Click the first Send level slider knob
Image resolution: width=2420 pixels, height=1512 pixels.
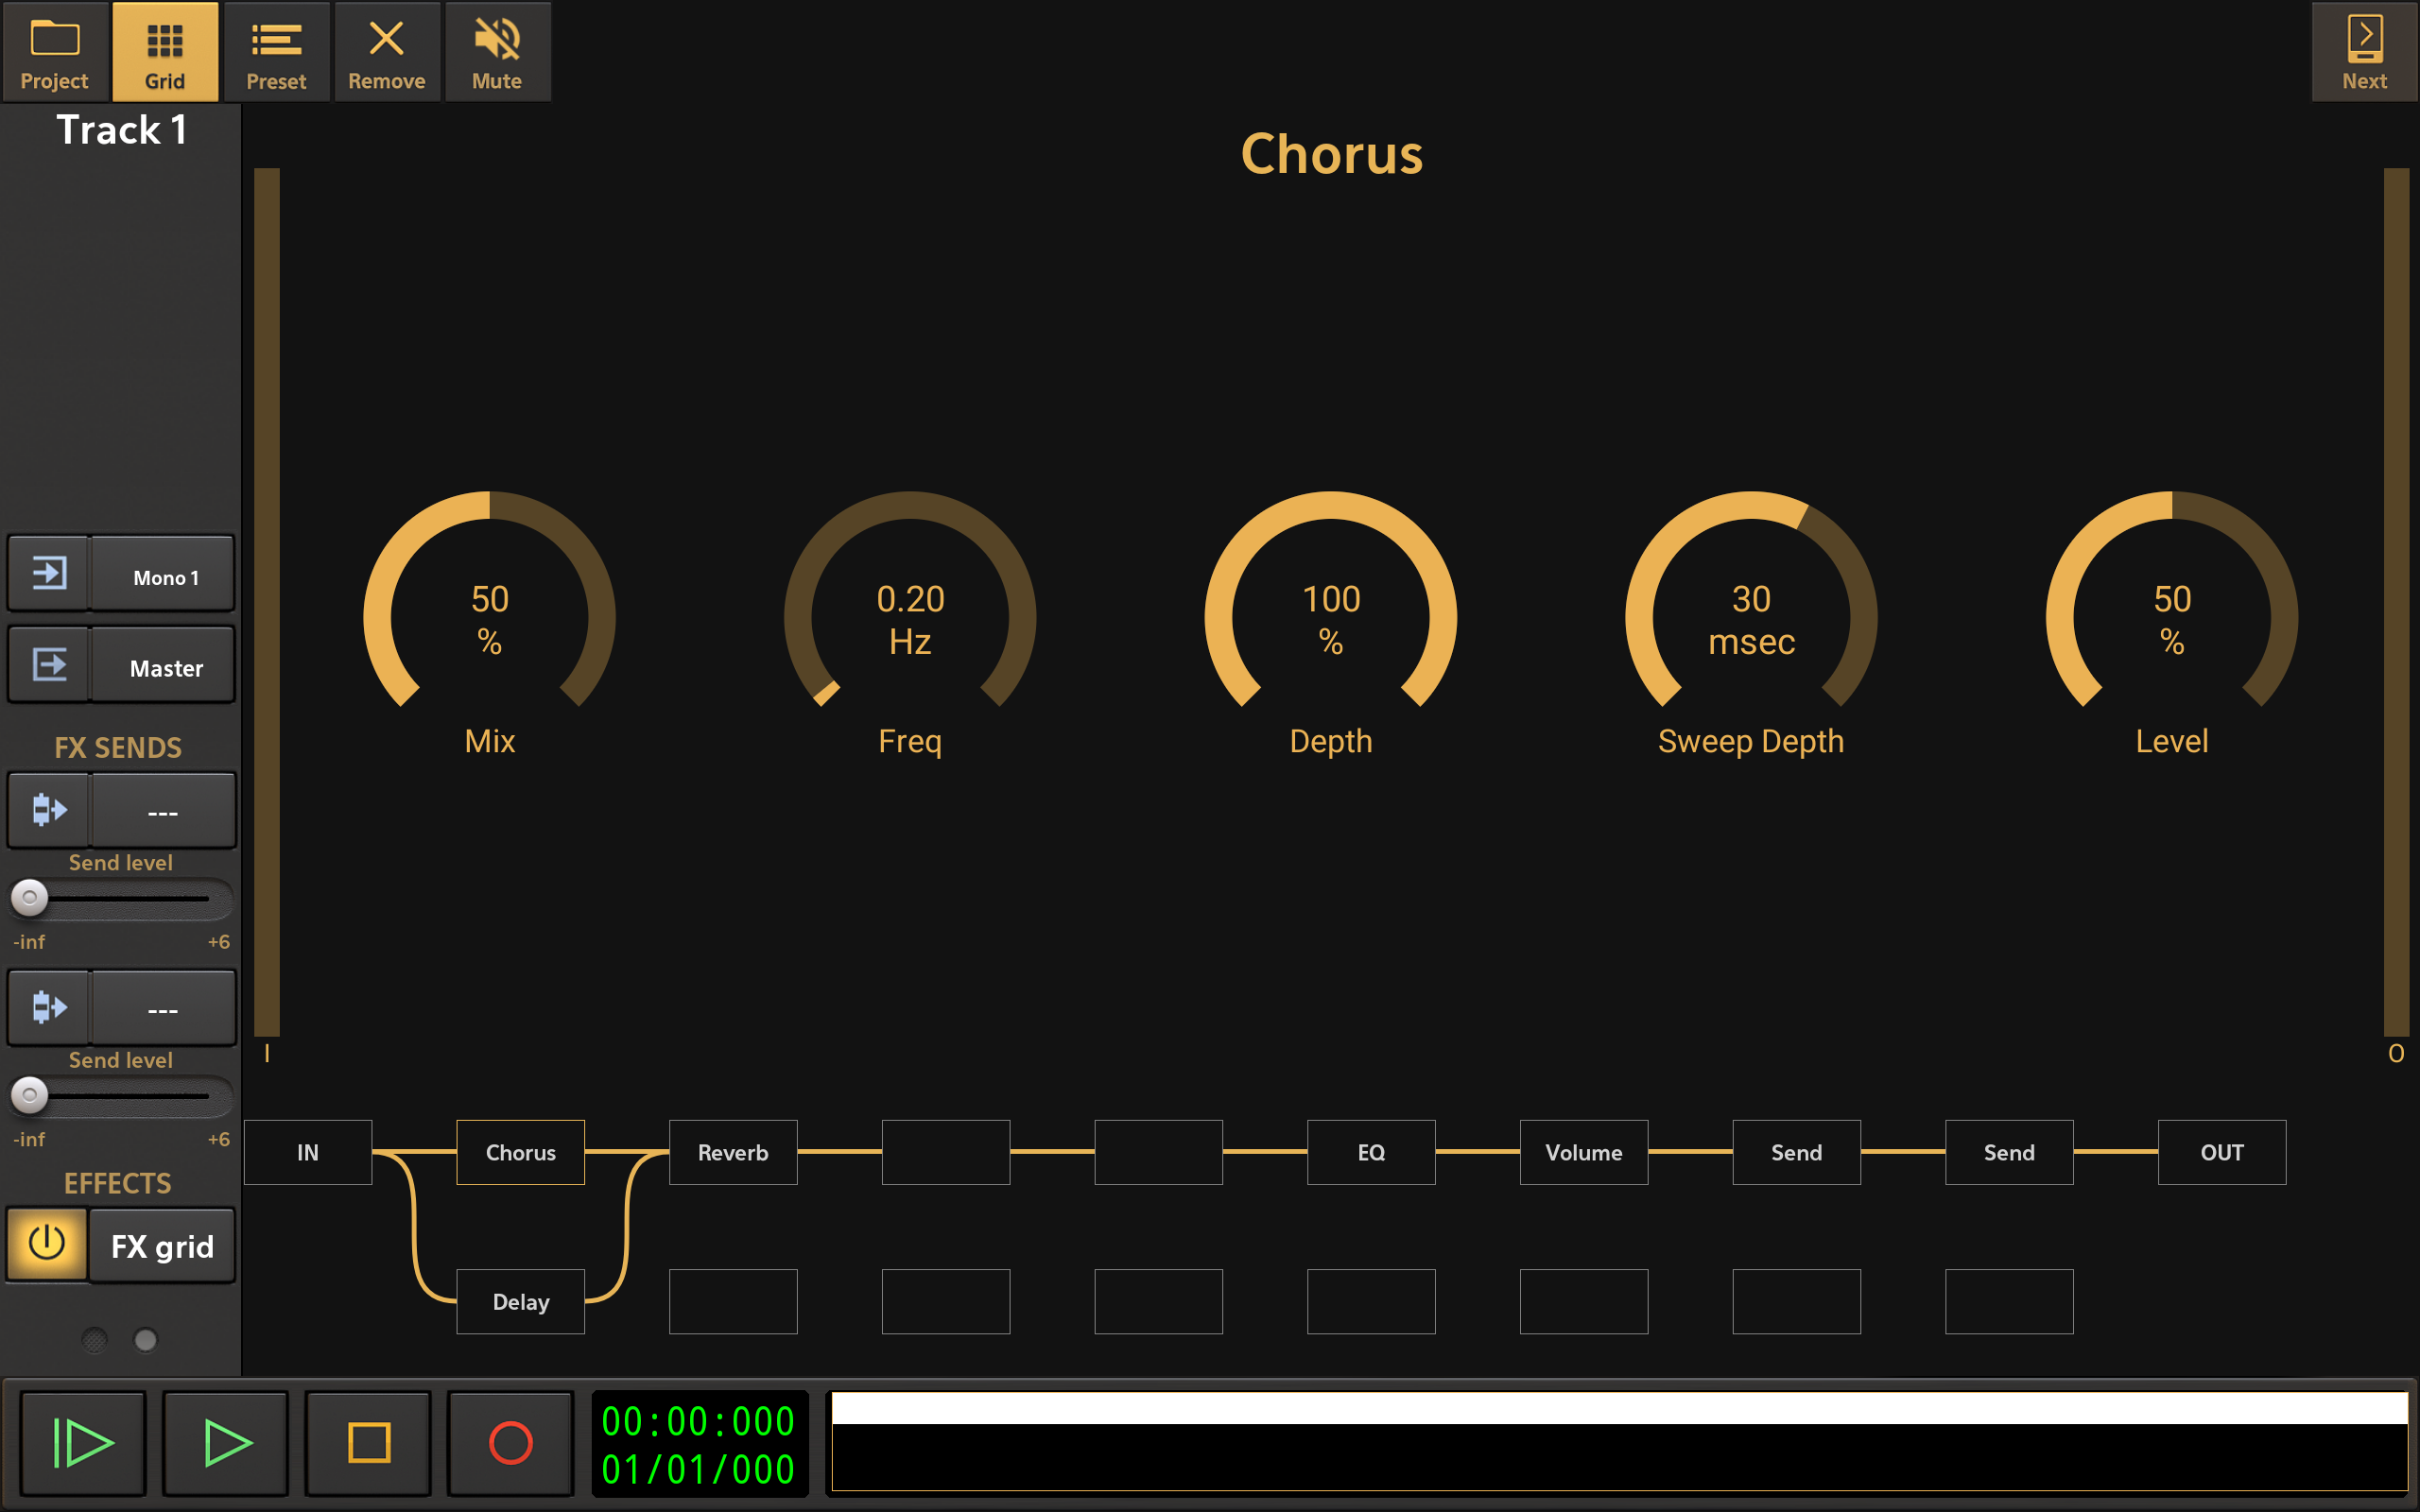point(30,898)
